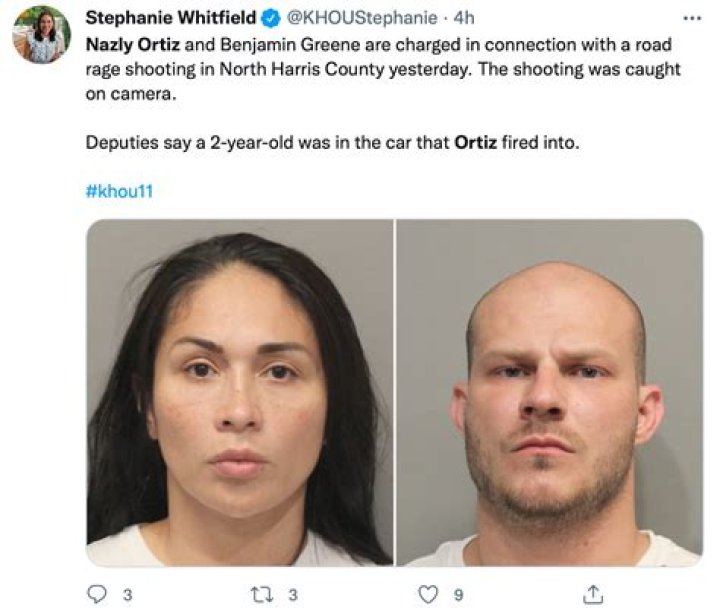Follow the #khou11 hashtag
The width and height of the screenshot is (720, 614).
click(x=119, y=191)
